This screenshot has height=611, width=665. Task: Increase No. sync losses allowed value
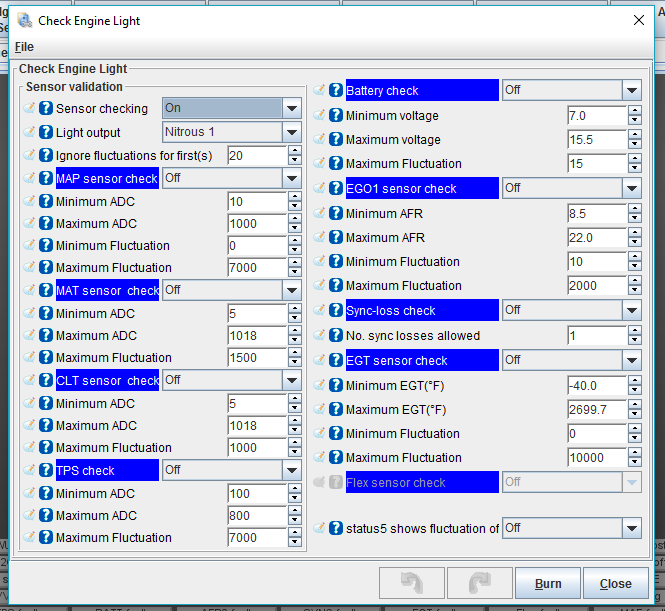[634, 330]
